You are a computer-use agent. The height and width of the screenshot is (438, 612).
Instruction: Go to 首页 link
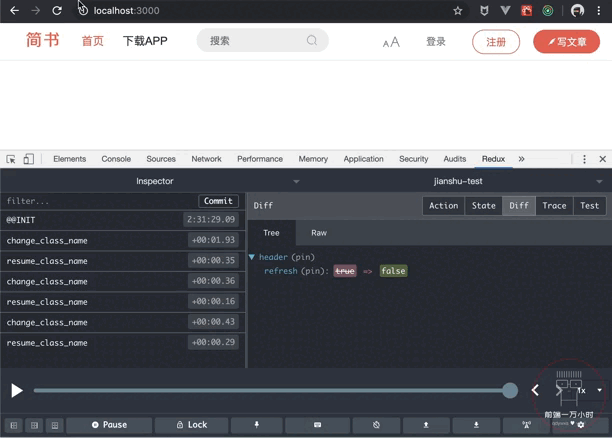pos(93,41)
